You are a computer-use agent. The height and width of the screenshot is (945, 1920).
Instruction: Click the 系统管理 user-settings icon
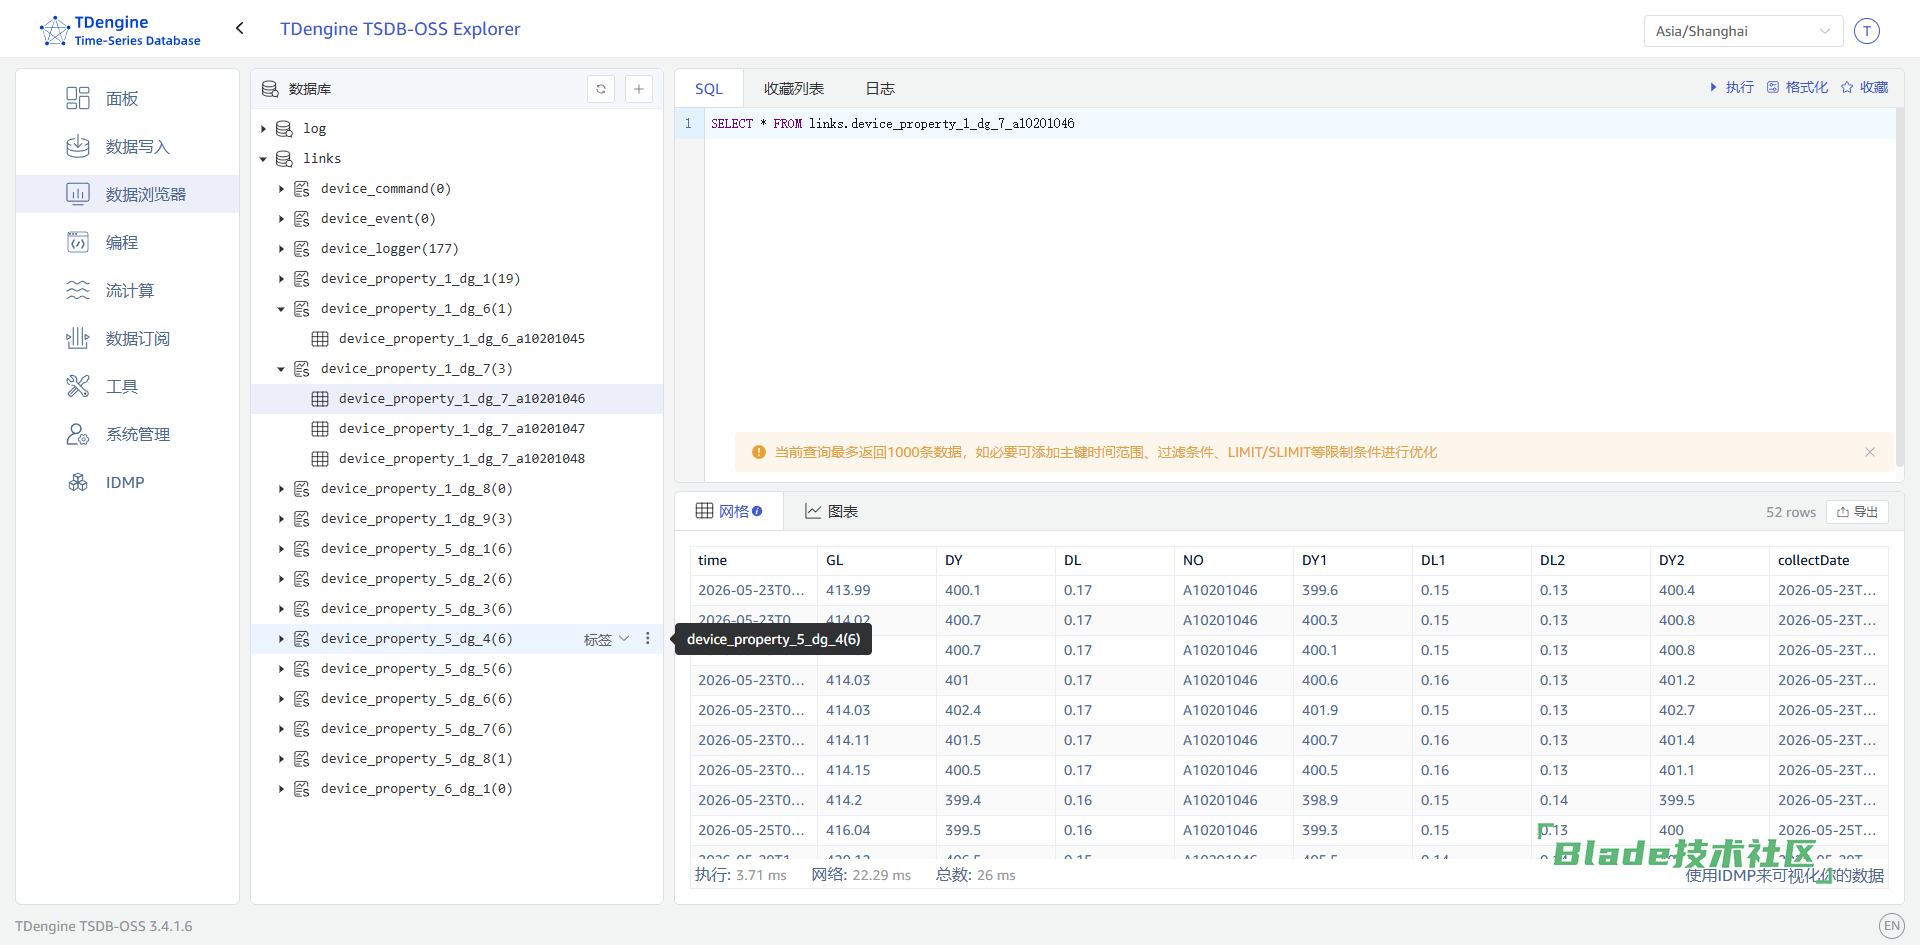click(x=78, y=434)
